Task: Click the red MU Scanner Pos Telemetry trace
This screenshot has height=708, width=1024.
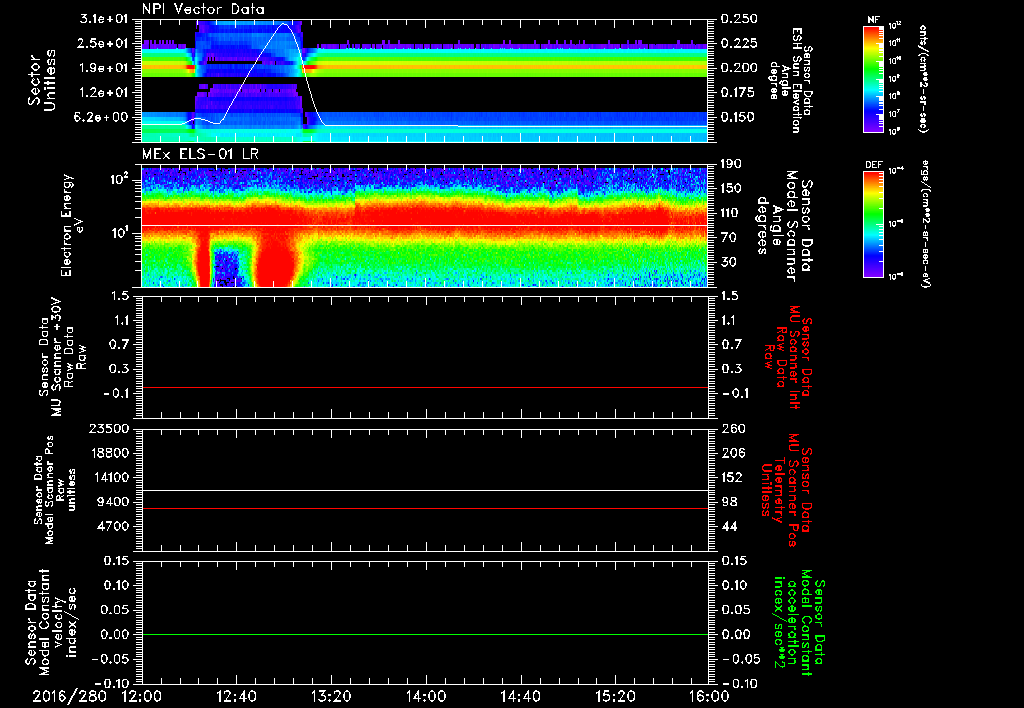Action: tap(425, 508)
